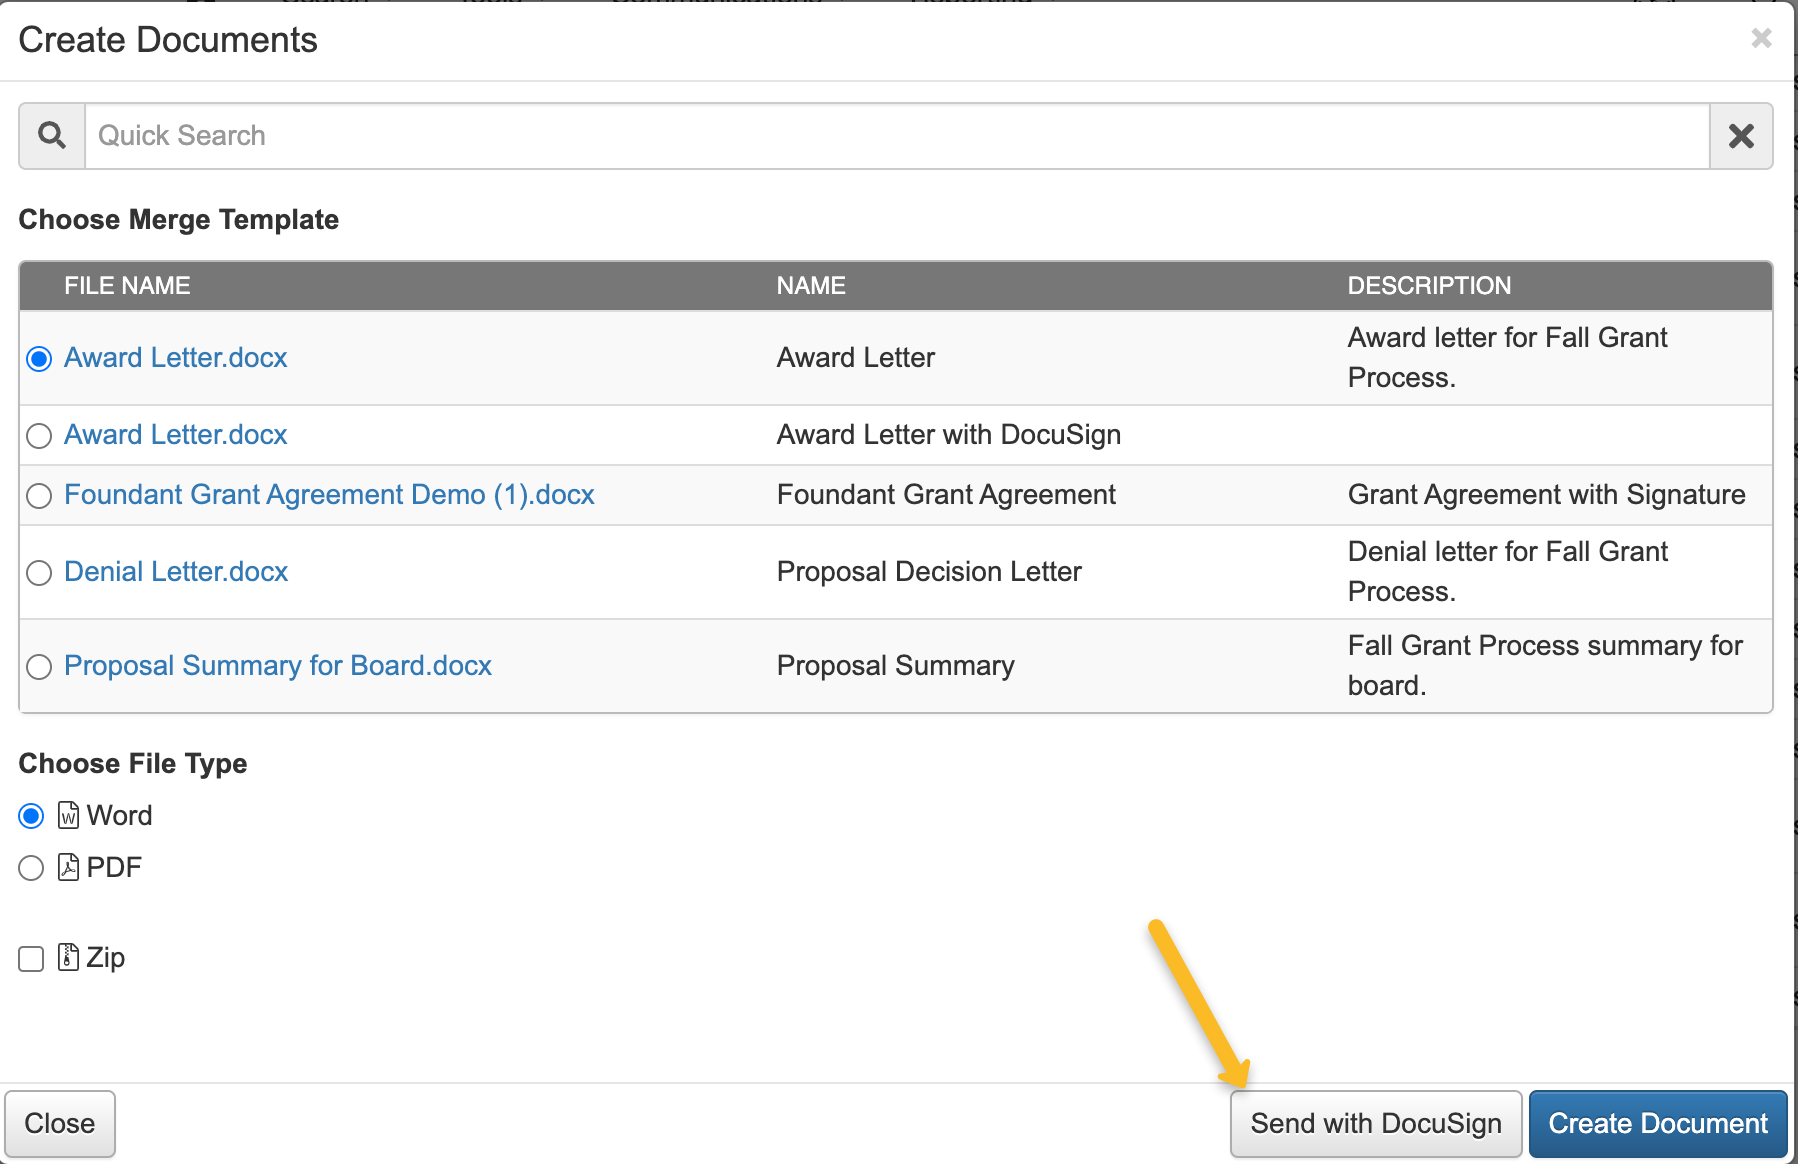
Task: Open Foundant Grant Agreement Demo (1).docx link
Action: (x=328, y=494)
